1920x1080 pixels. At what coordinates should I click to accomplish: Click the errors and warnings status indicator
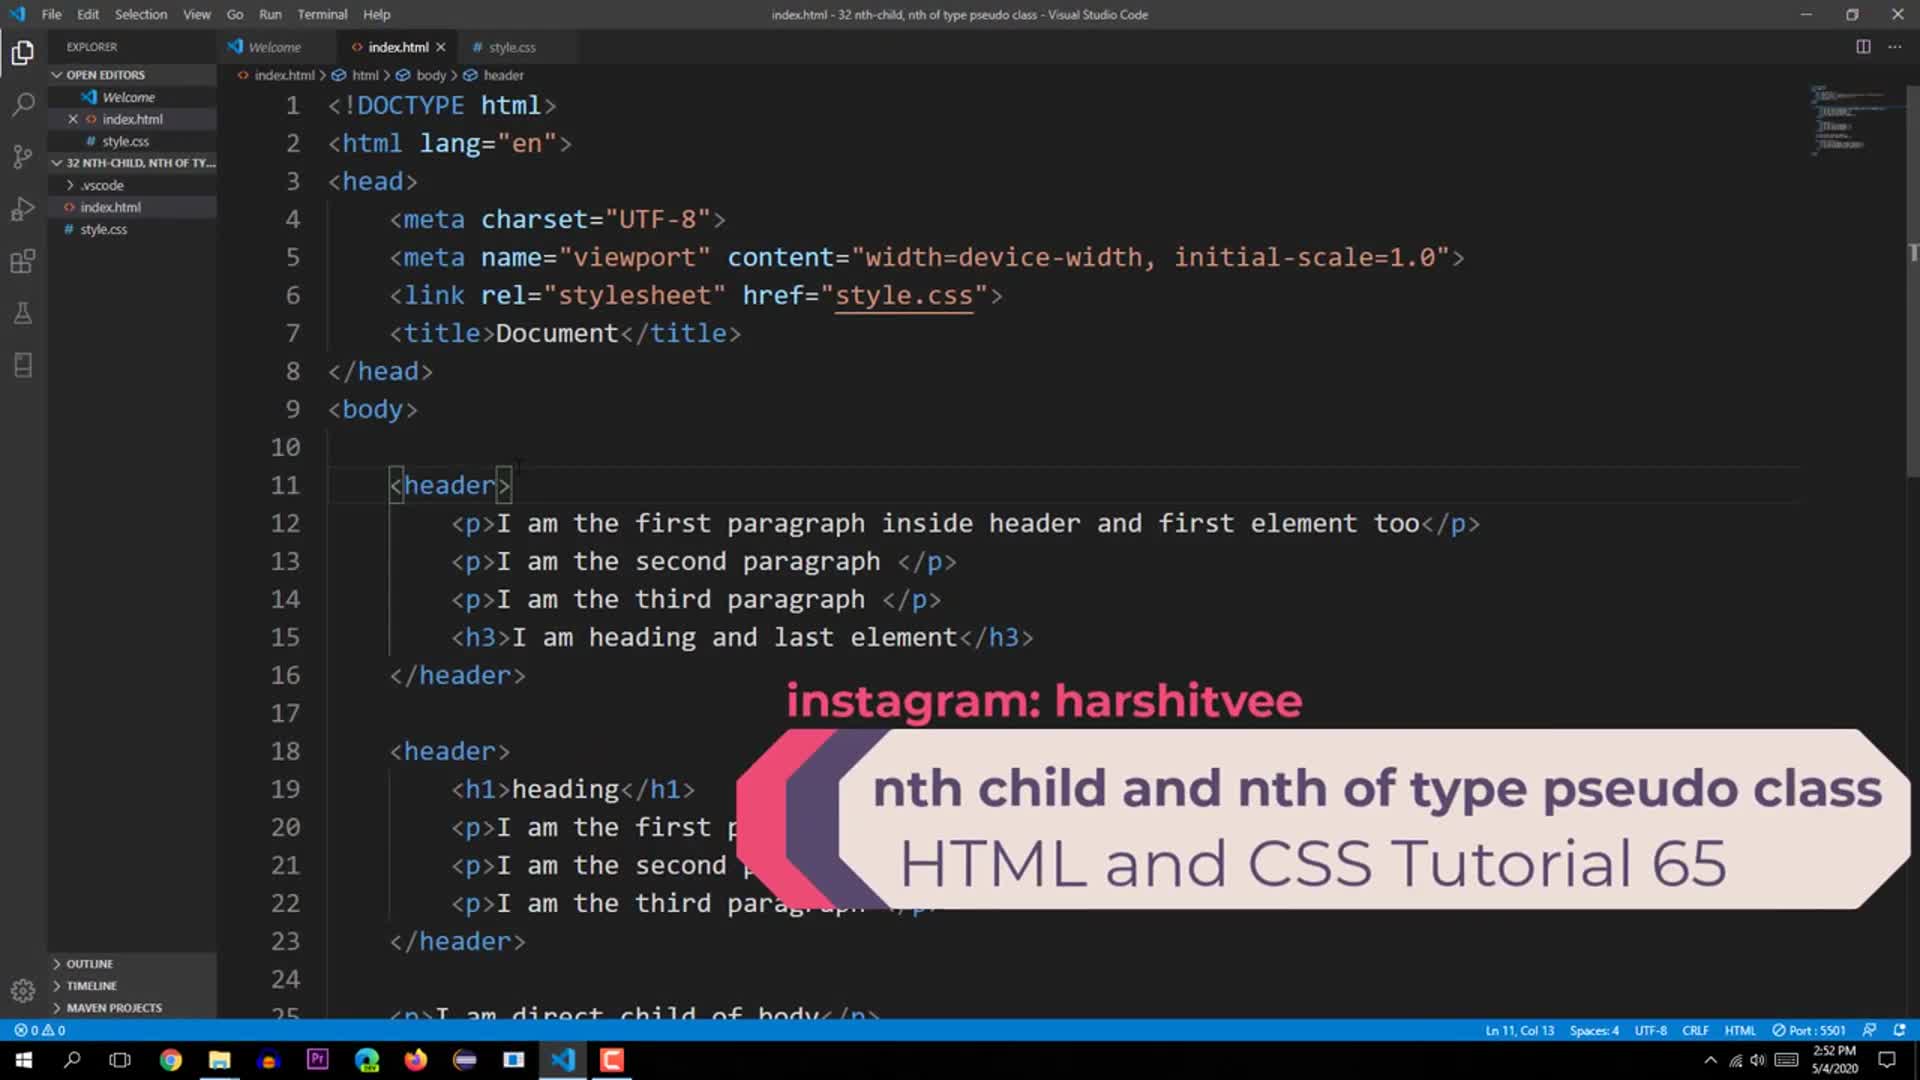click(x=40, y=1030)
